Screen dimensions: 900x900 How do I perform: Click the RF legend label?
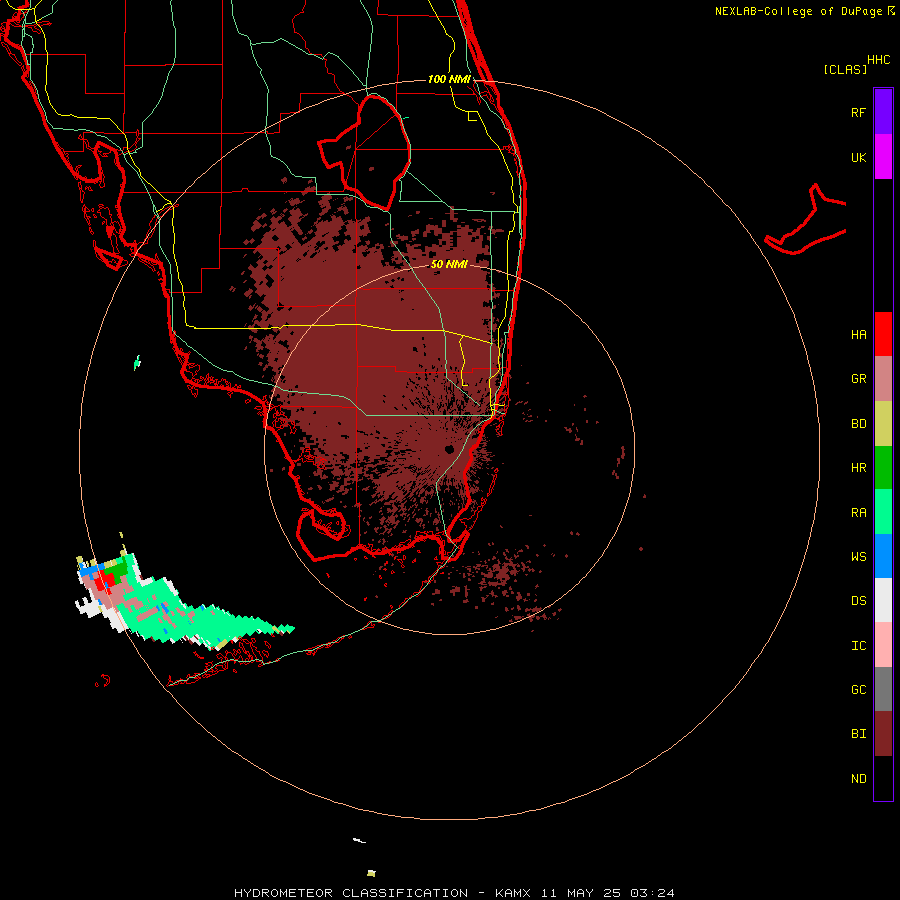(858, 112)
